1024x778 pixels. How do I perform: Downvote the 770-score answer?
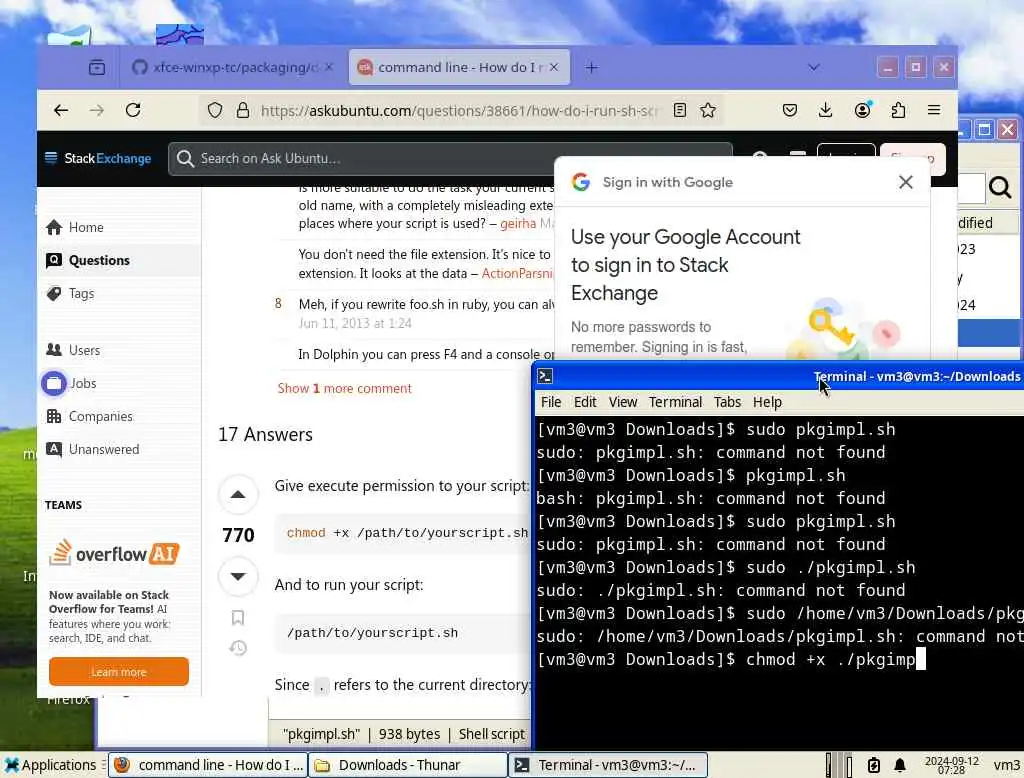pos(238,576)
